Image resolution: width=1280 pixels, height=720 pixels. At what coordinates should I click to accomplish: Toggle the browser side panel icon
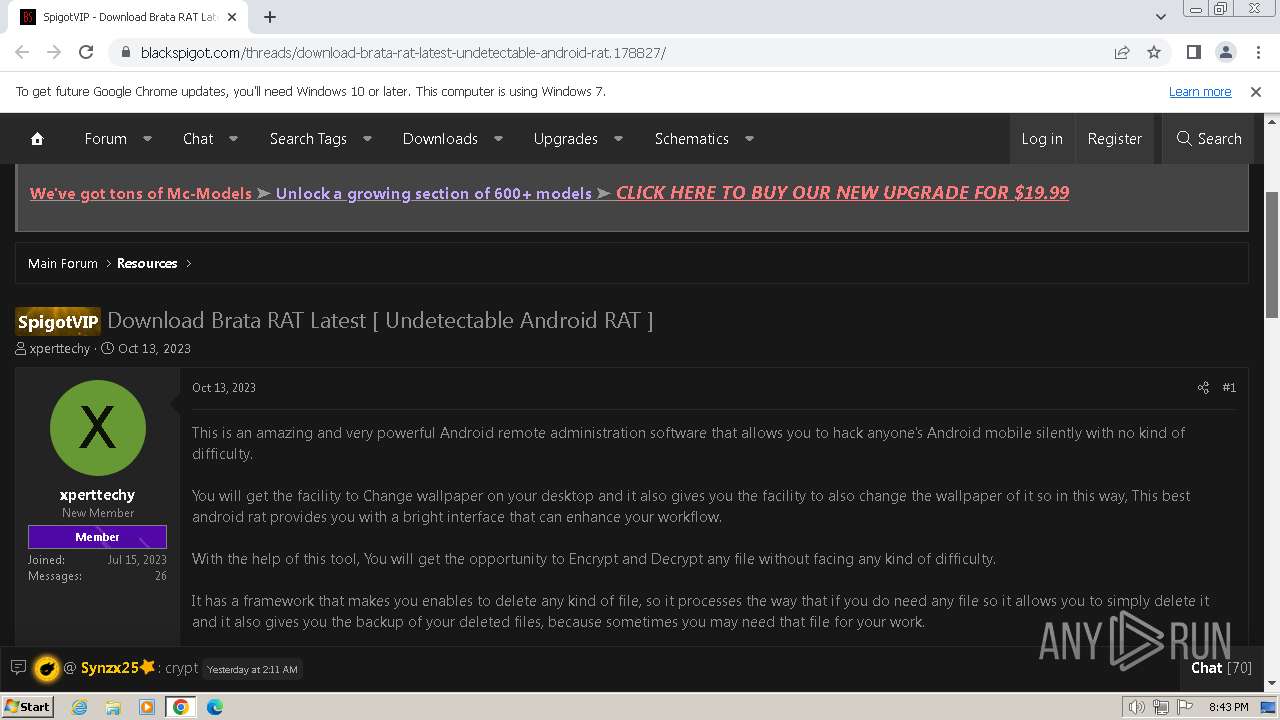pos(1193,52)
